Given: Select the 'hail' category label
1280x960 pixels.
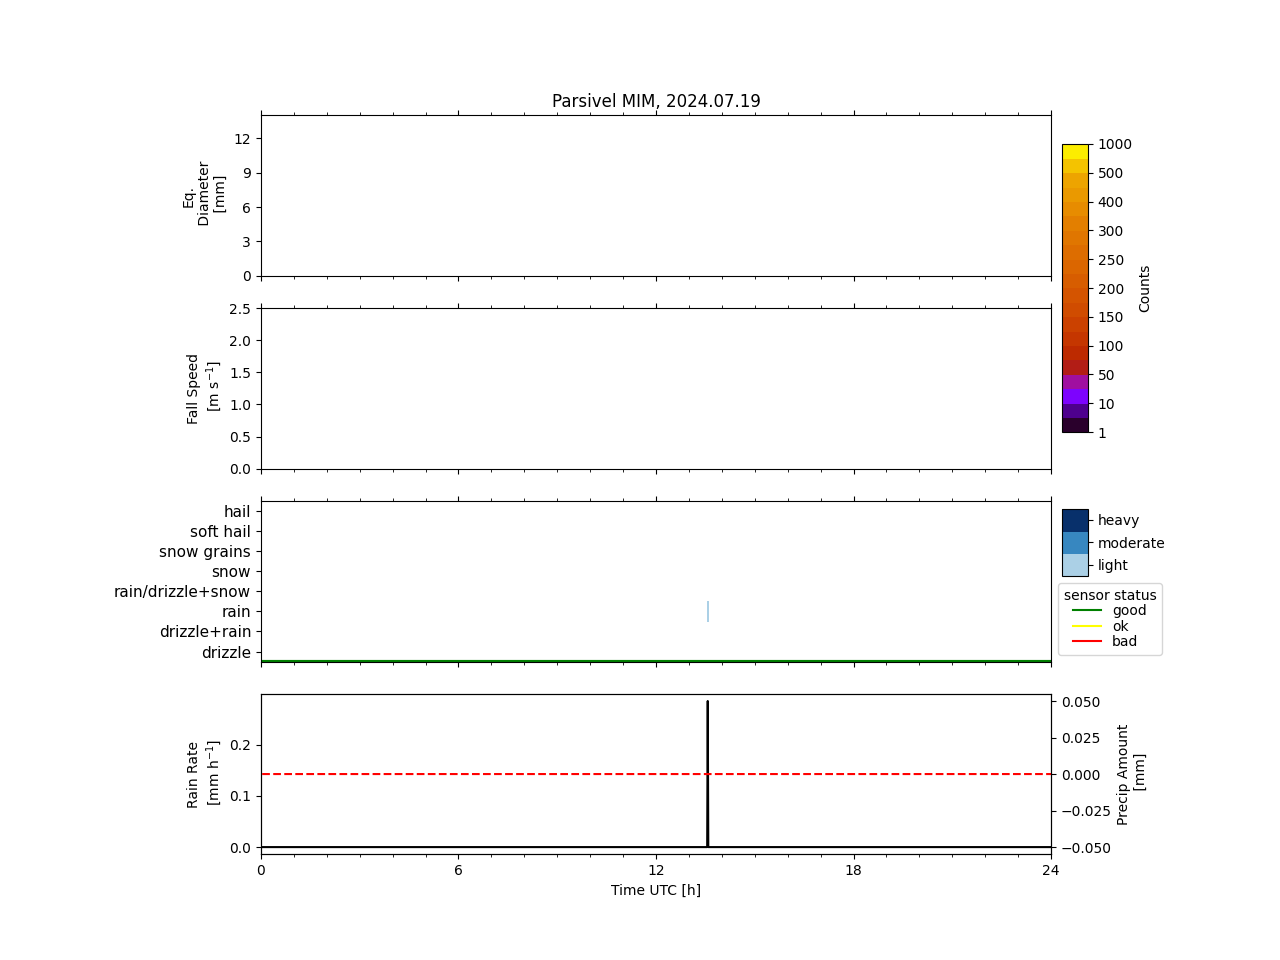Looking at the screenshot, I should pos(237,512).
